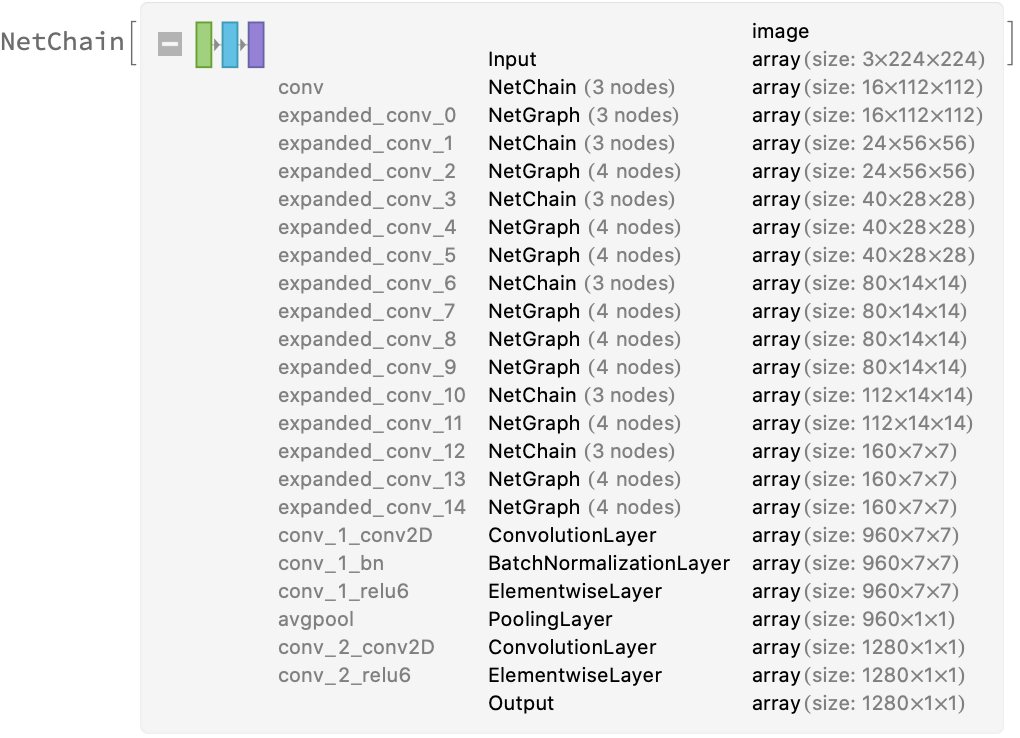Screen dimensions: 1020x738
Task: Click the NetChain layer diagram icon
Action: pos(230,45)
